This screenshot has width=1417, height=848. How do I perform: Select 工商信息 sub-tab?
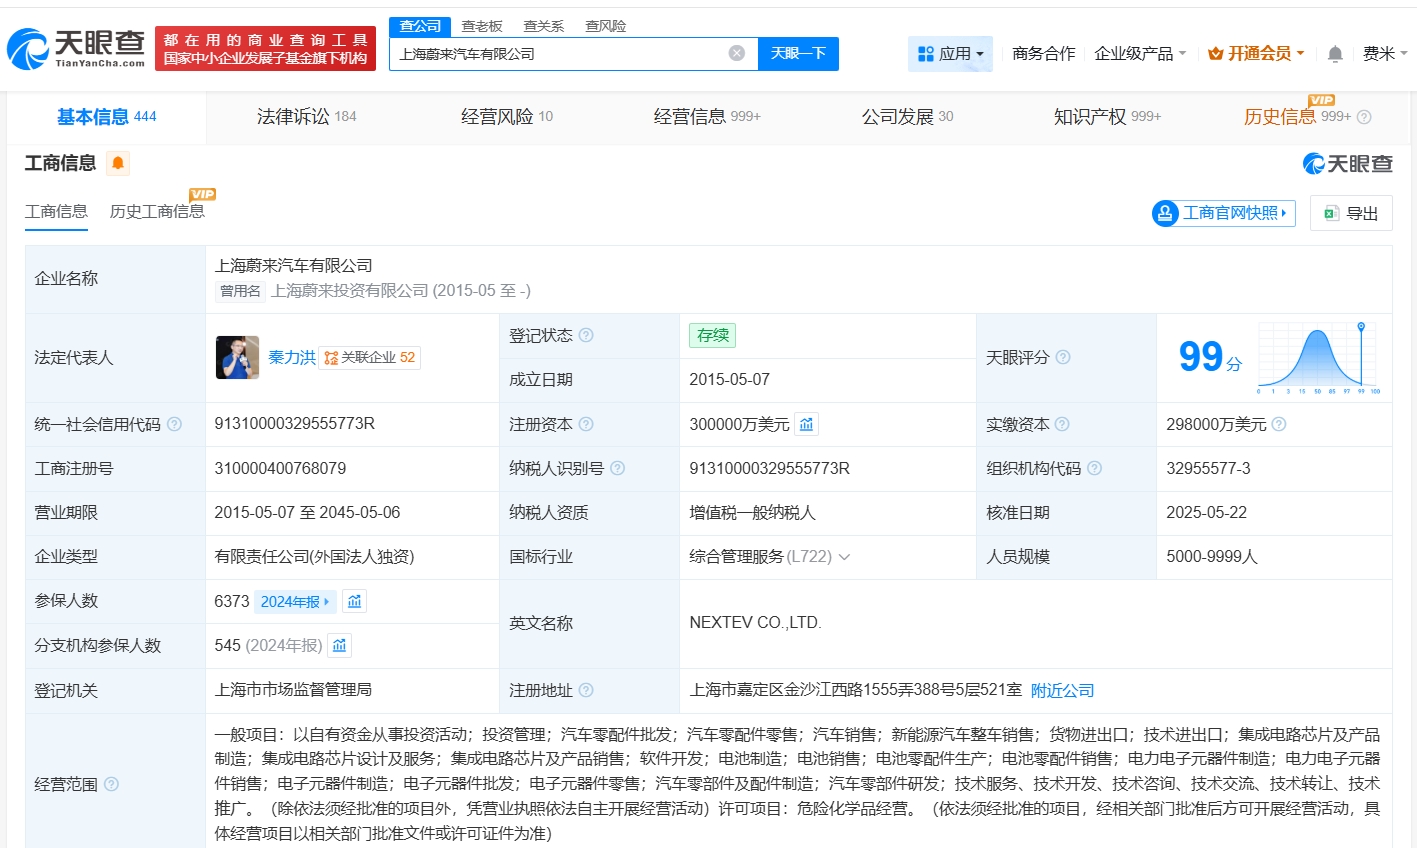tap(56, 212)
